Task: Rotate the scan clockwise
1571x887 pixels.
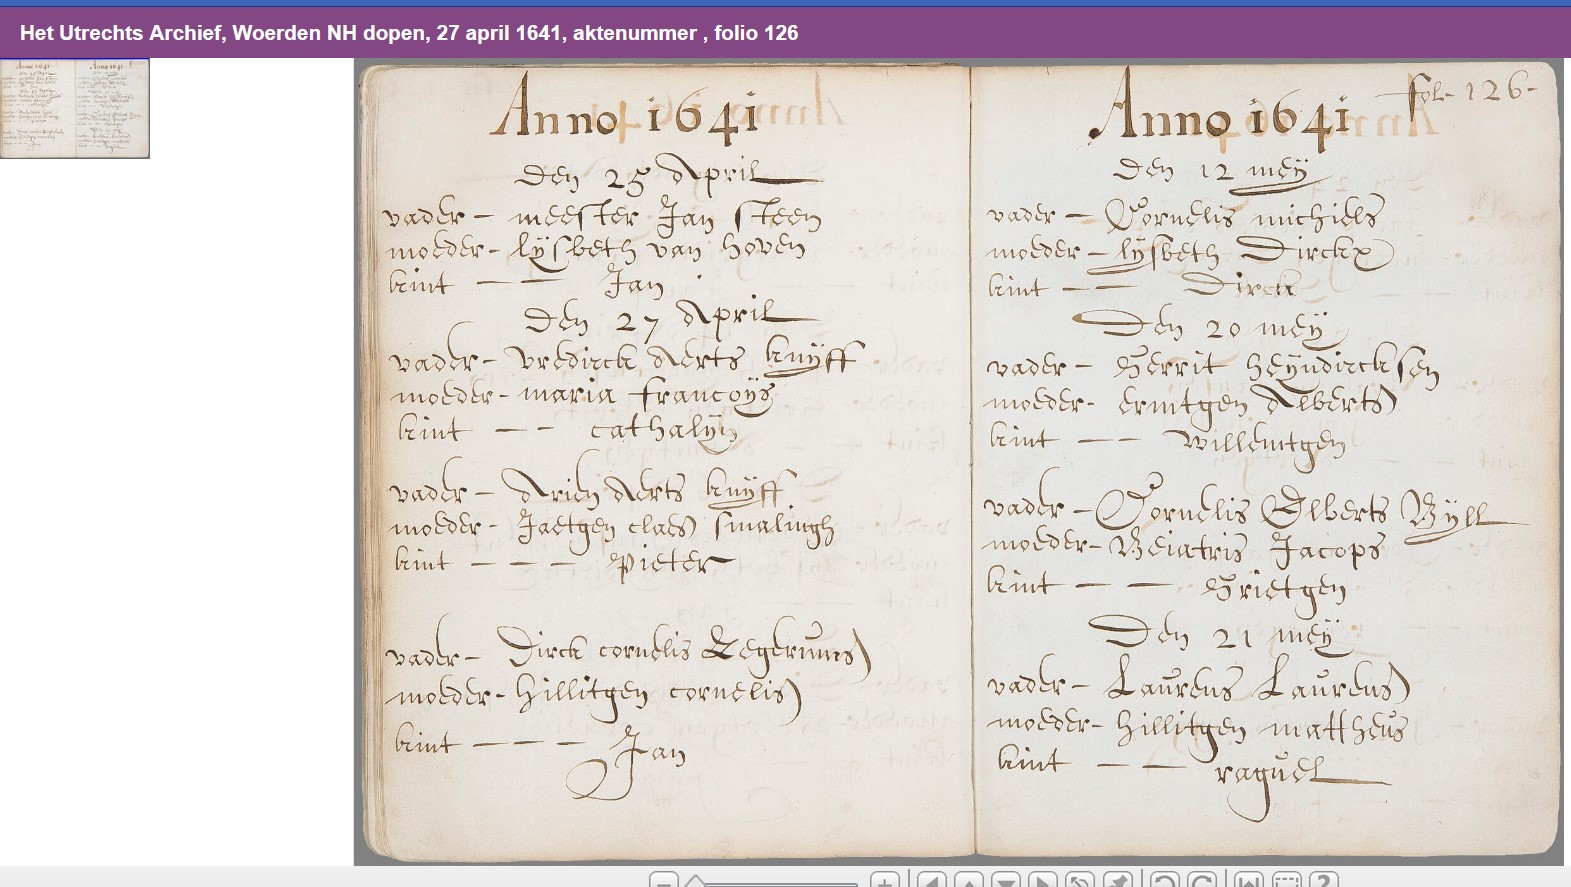Action: point(1202,880)
